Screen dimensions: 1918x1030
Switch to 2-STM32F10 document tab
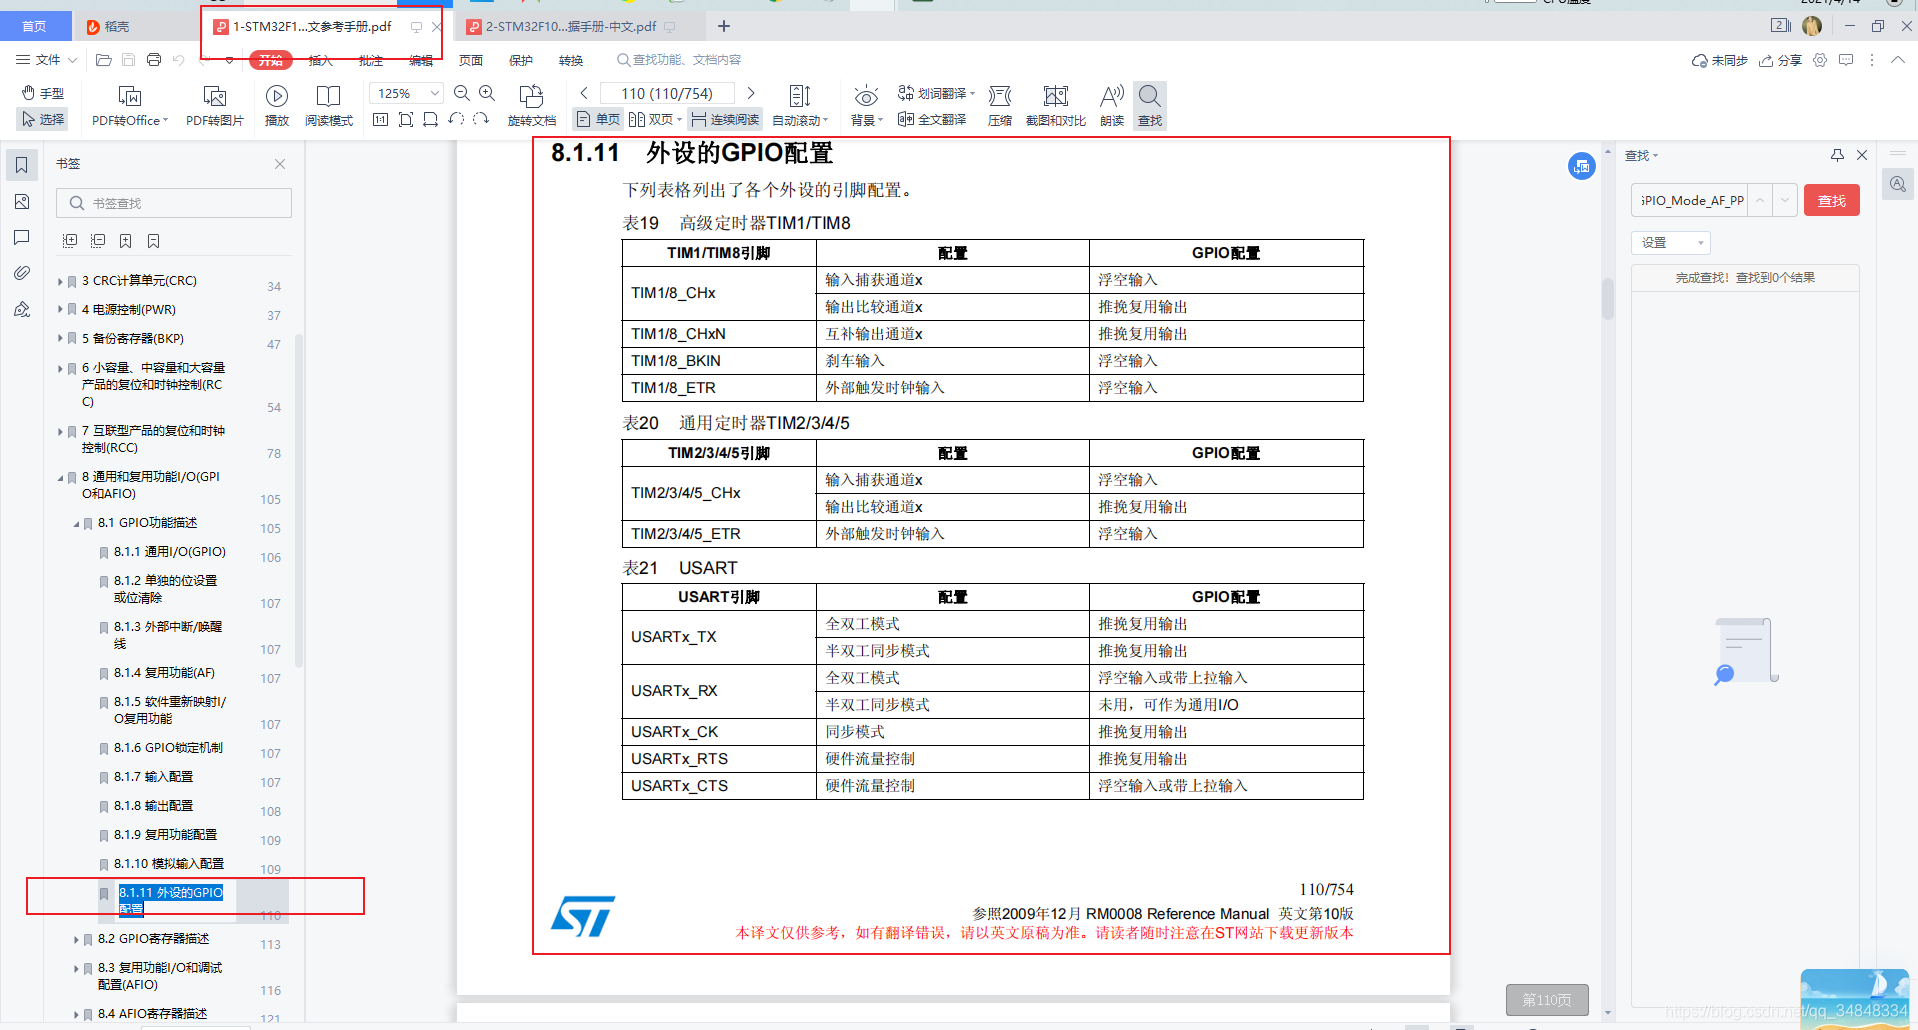pyautogui.click(x=571, y=26)
